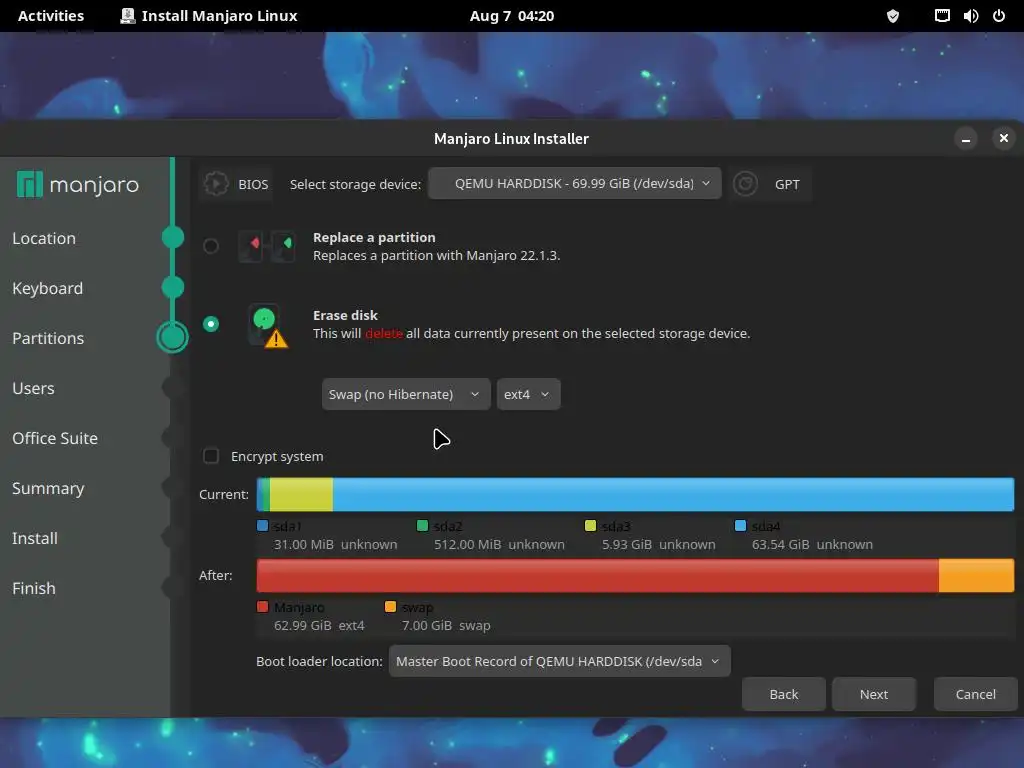Click "Replaces a partition with Manjaro 22.1.3." text

tap(436, 255)
